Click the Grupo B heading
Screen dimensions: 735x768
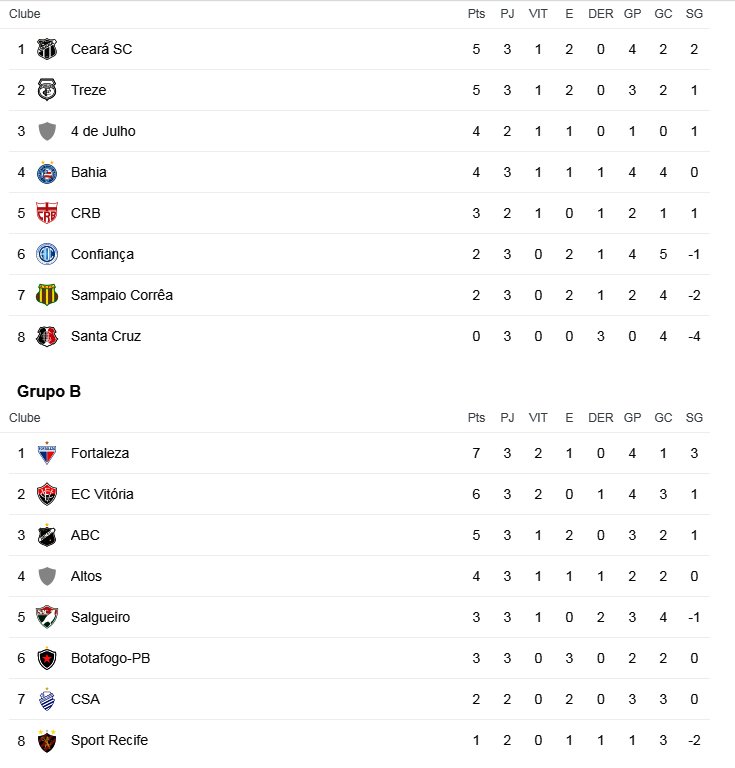click(x=49, y=391)
